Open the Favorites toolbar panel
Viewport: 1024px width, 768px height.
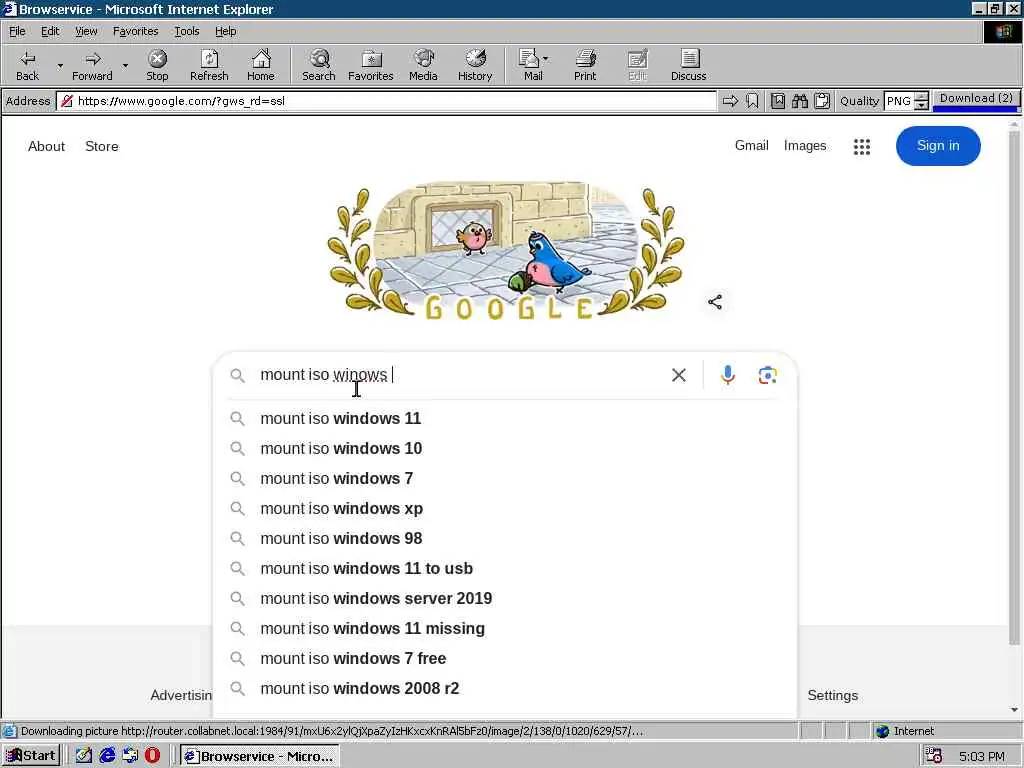click(371, 65)
